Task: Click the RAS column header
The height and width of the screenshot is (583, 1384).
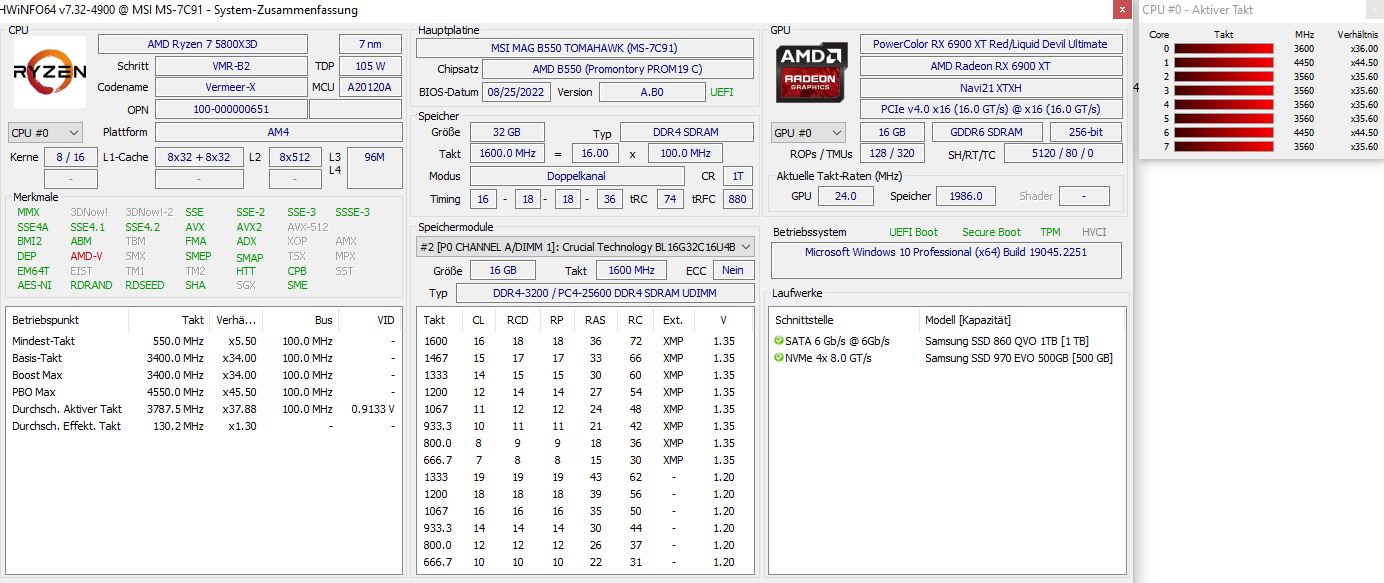Action: tap(595, 320)
